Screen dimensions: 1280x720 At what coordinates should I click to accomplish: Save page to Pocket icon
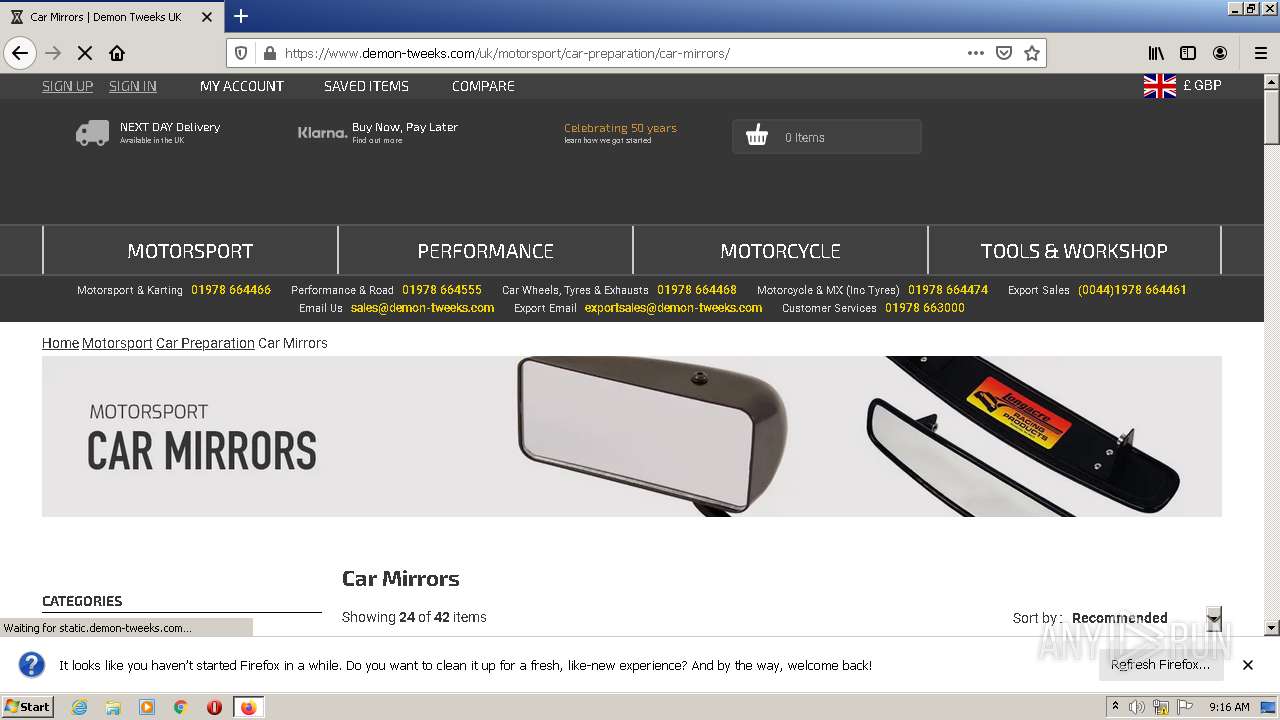[1004, 53]
